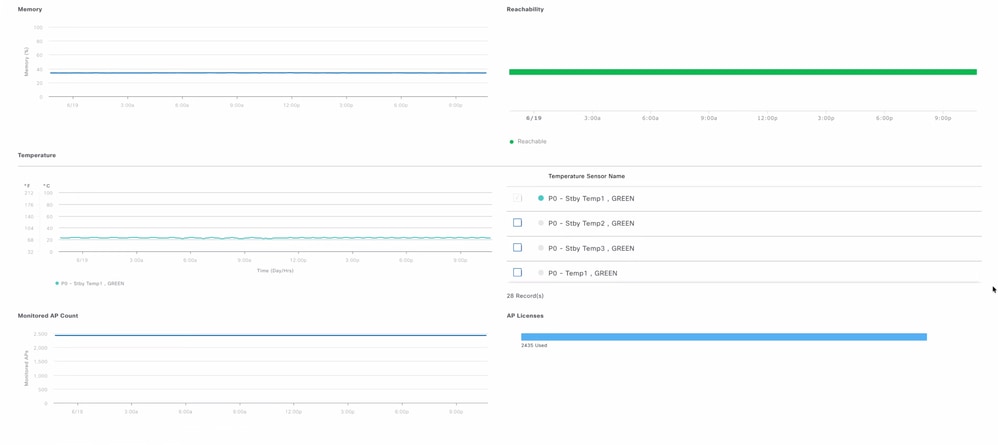Click the 2,500 value on Monitored AP axis

pyautogui.click(x=39, y=334)
